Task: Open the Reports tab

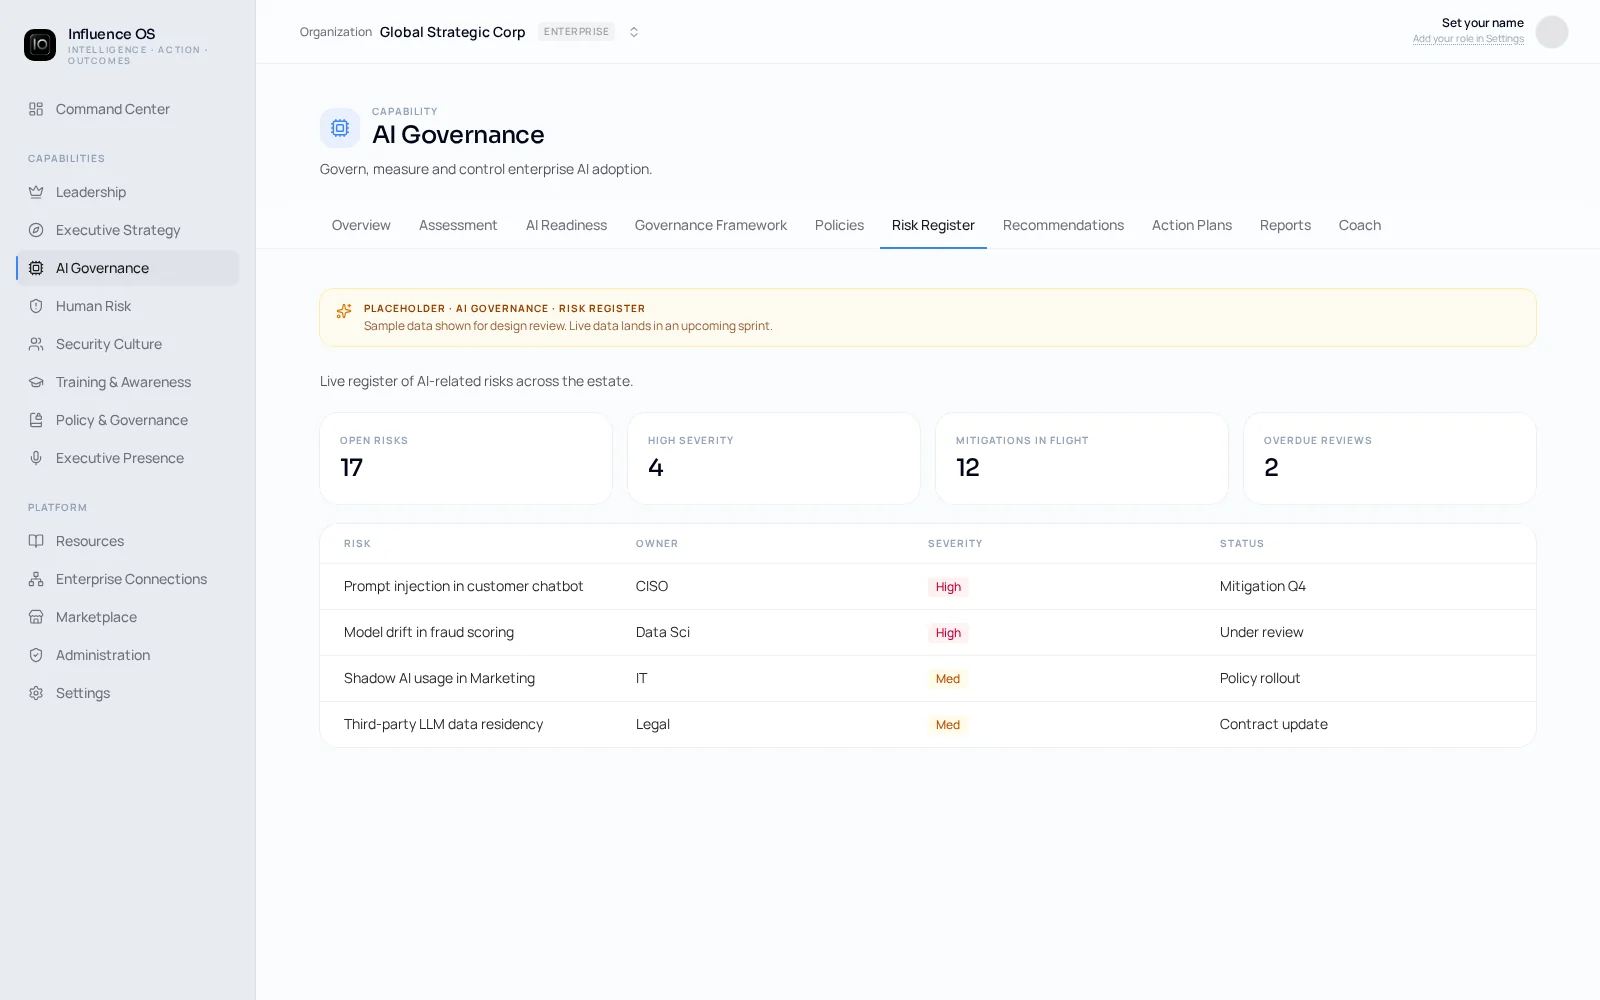Action: point(1285,225)
